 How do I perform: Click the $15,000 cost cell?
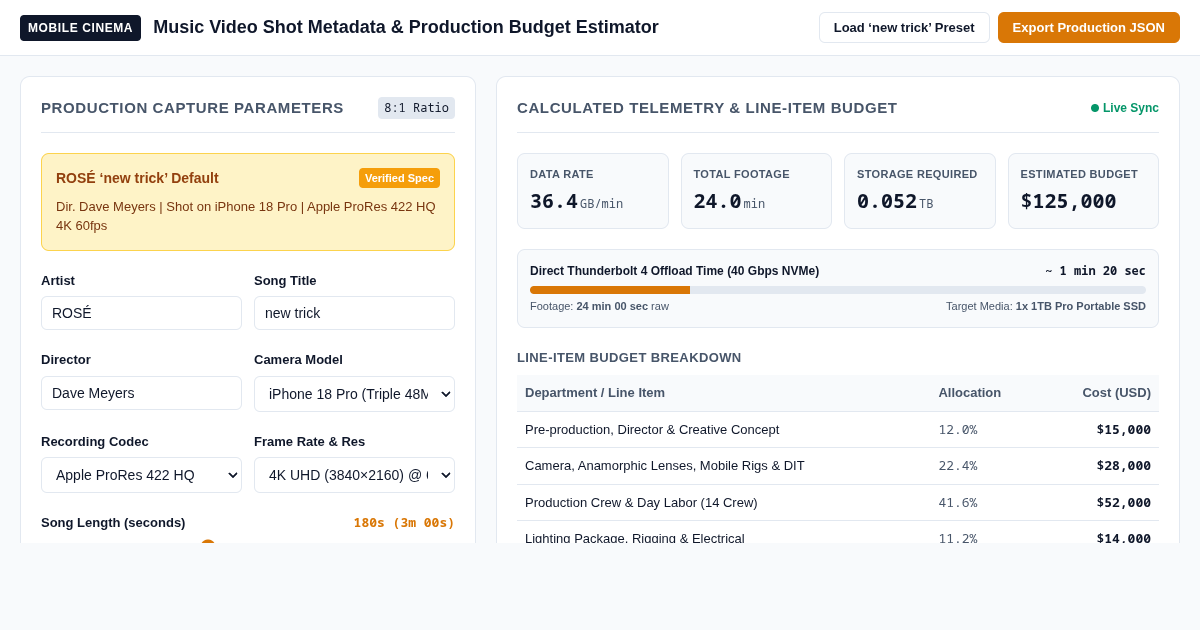(1123, 430)
